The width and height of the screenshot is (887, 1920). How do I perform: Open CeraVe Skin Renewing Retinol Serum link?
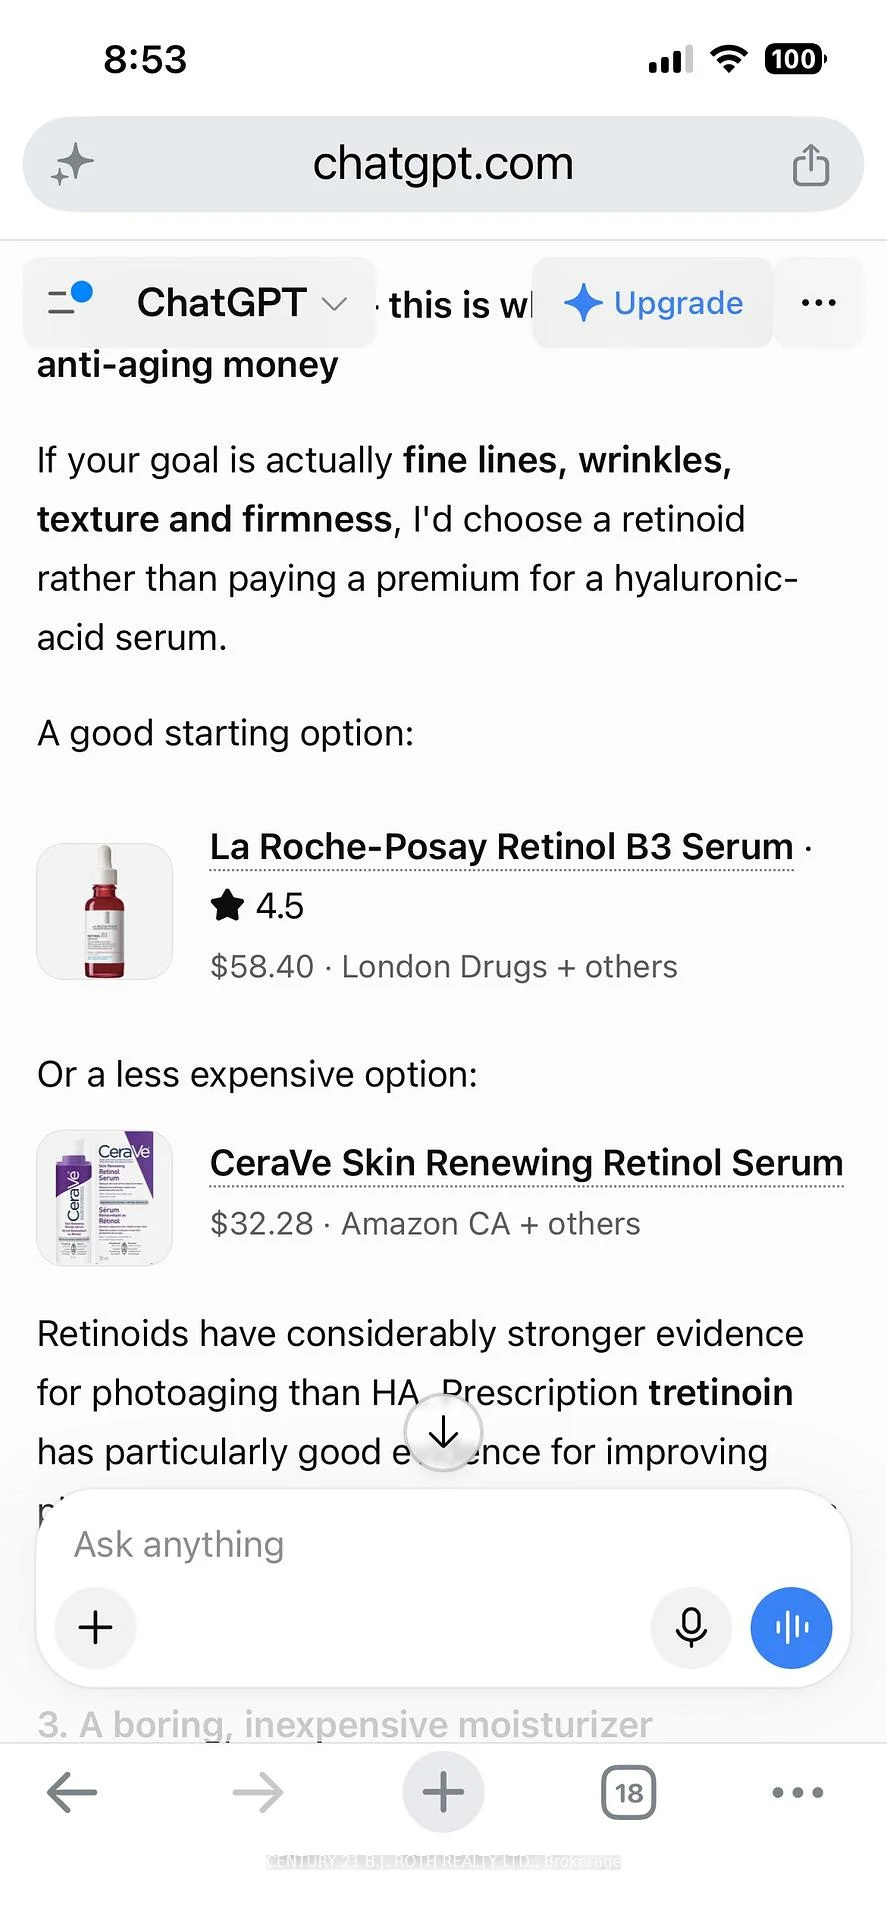(x=527, y=1163)
